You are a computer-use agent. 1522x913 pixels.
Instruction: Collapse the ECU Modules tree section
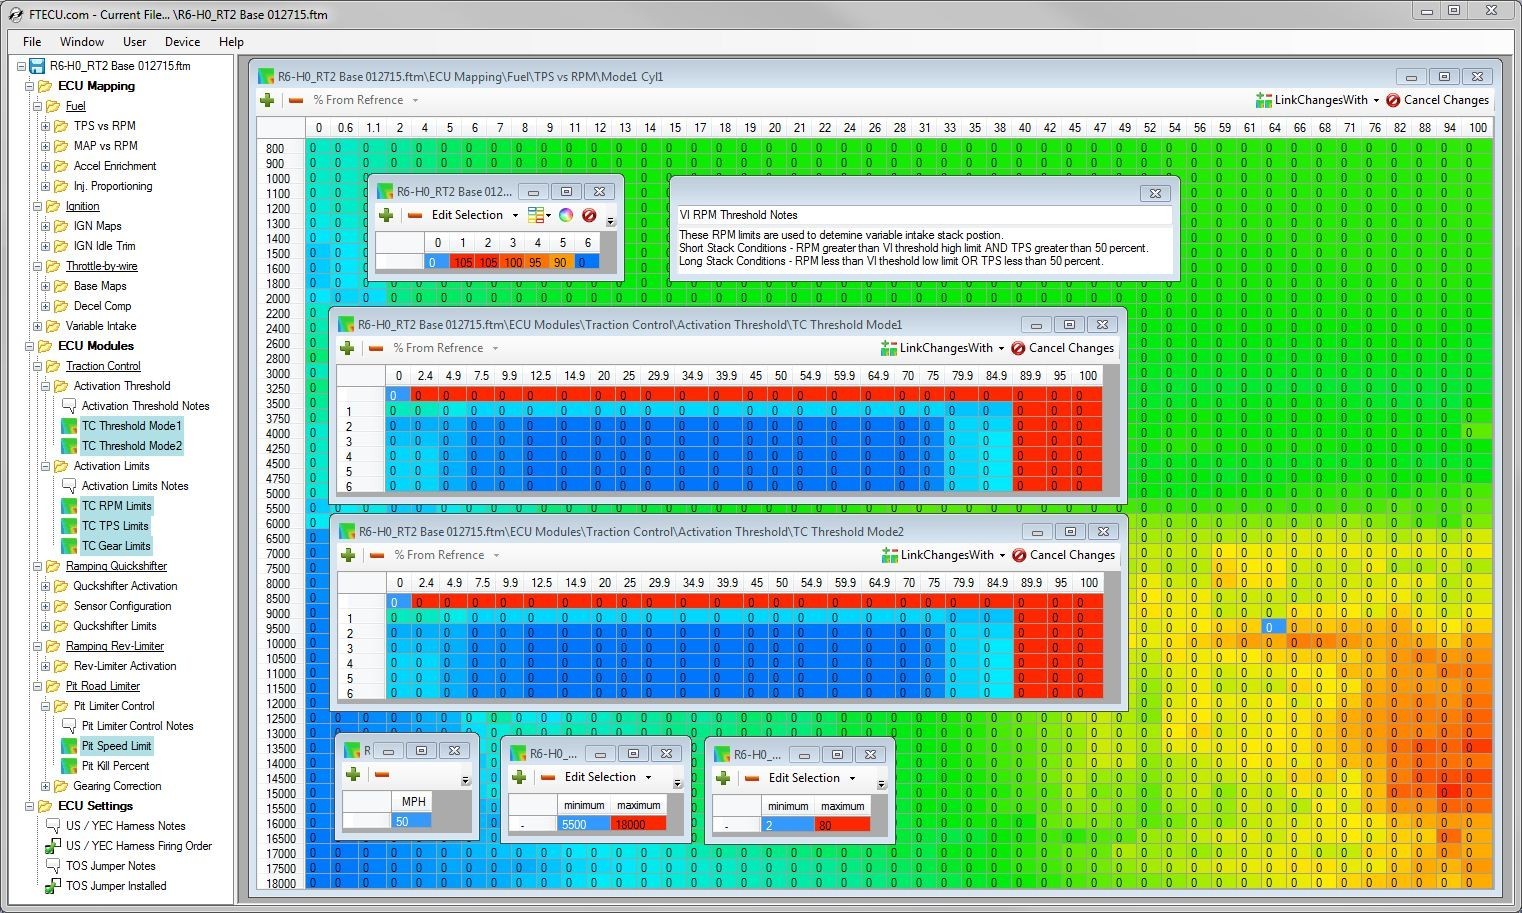(x=29, y=346)
